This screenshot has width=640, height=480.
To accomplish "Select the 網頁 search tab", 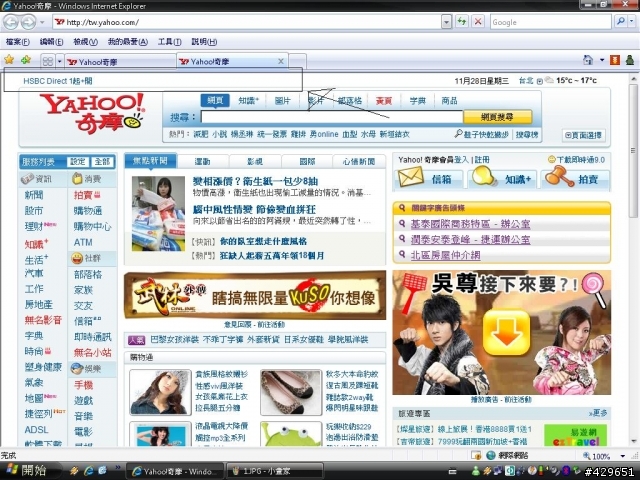I will (215, 100).
